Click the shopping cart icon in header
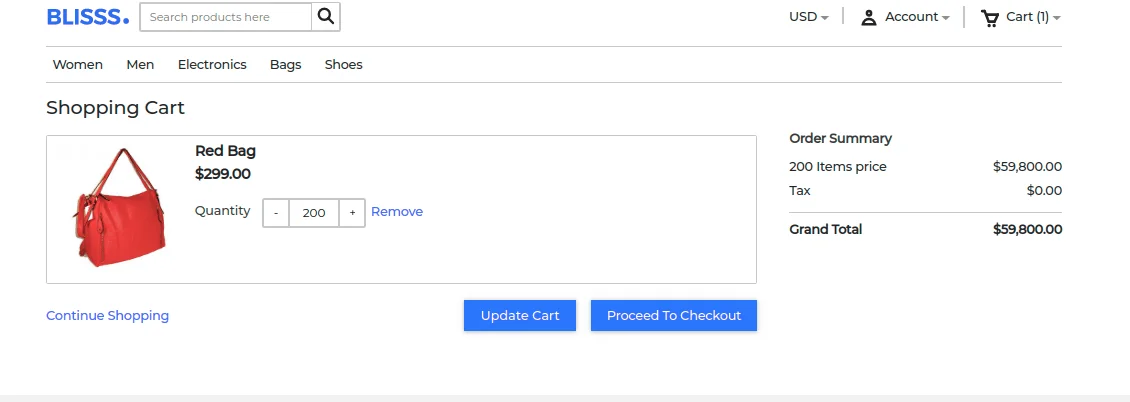The image size is (1130, 402). click(x=990, y=17)
